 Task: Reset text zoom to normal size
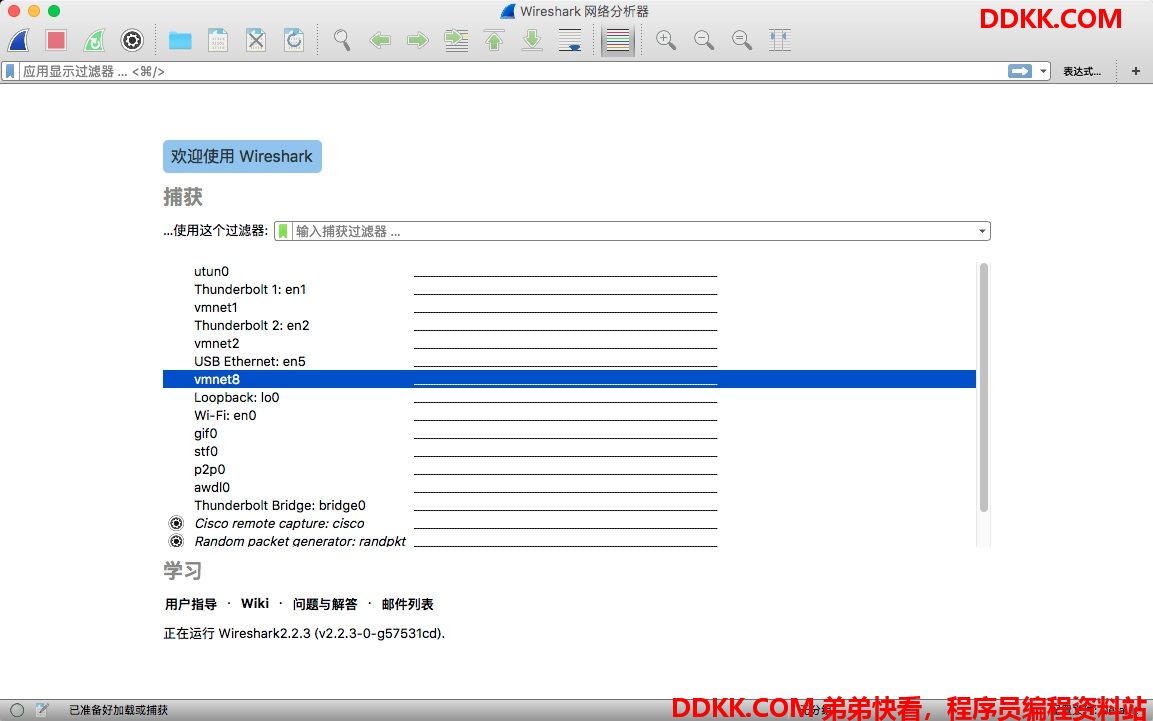[742, 40]
